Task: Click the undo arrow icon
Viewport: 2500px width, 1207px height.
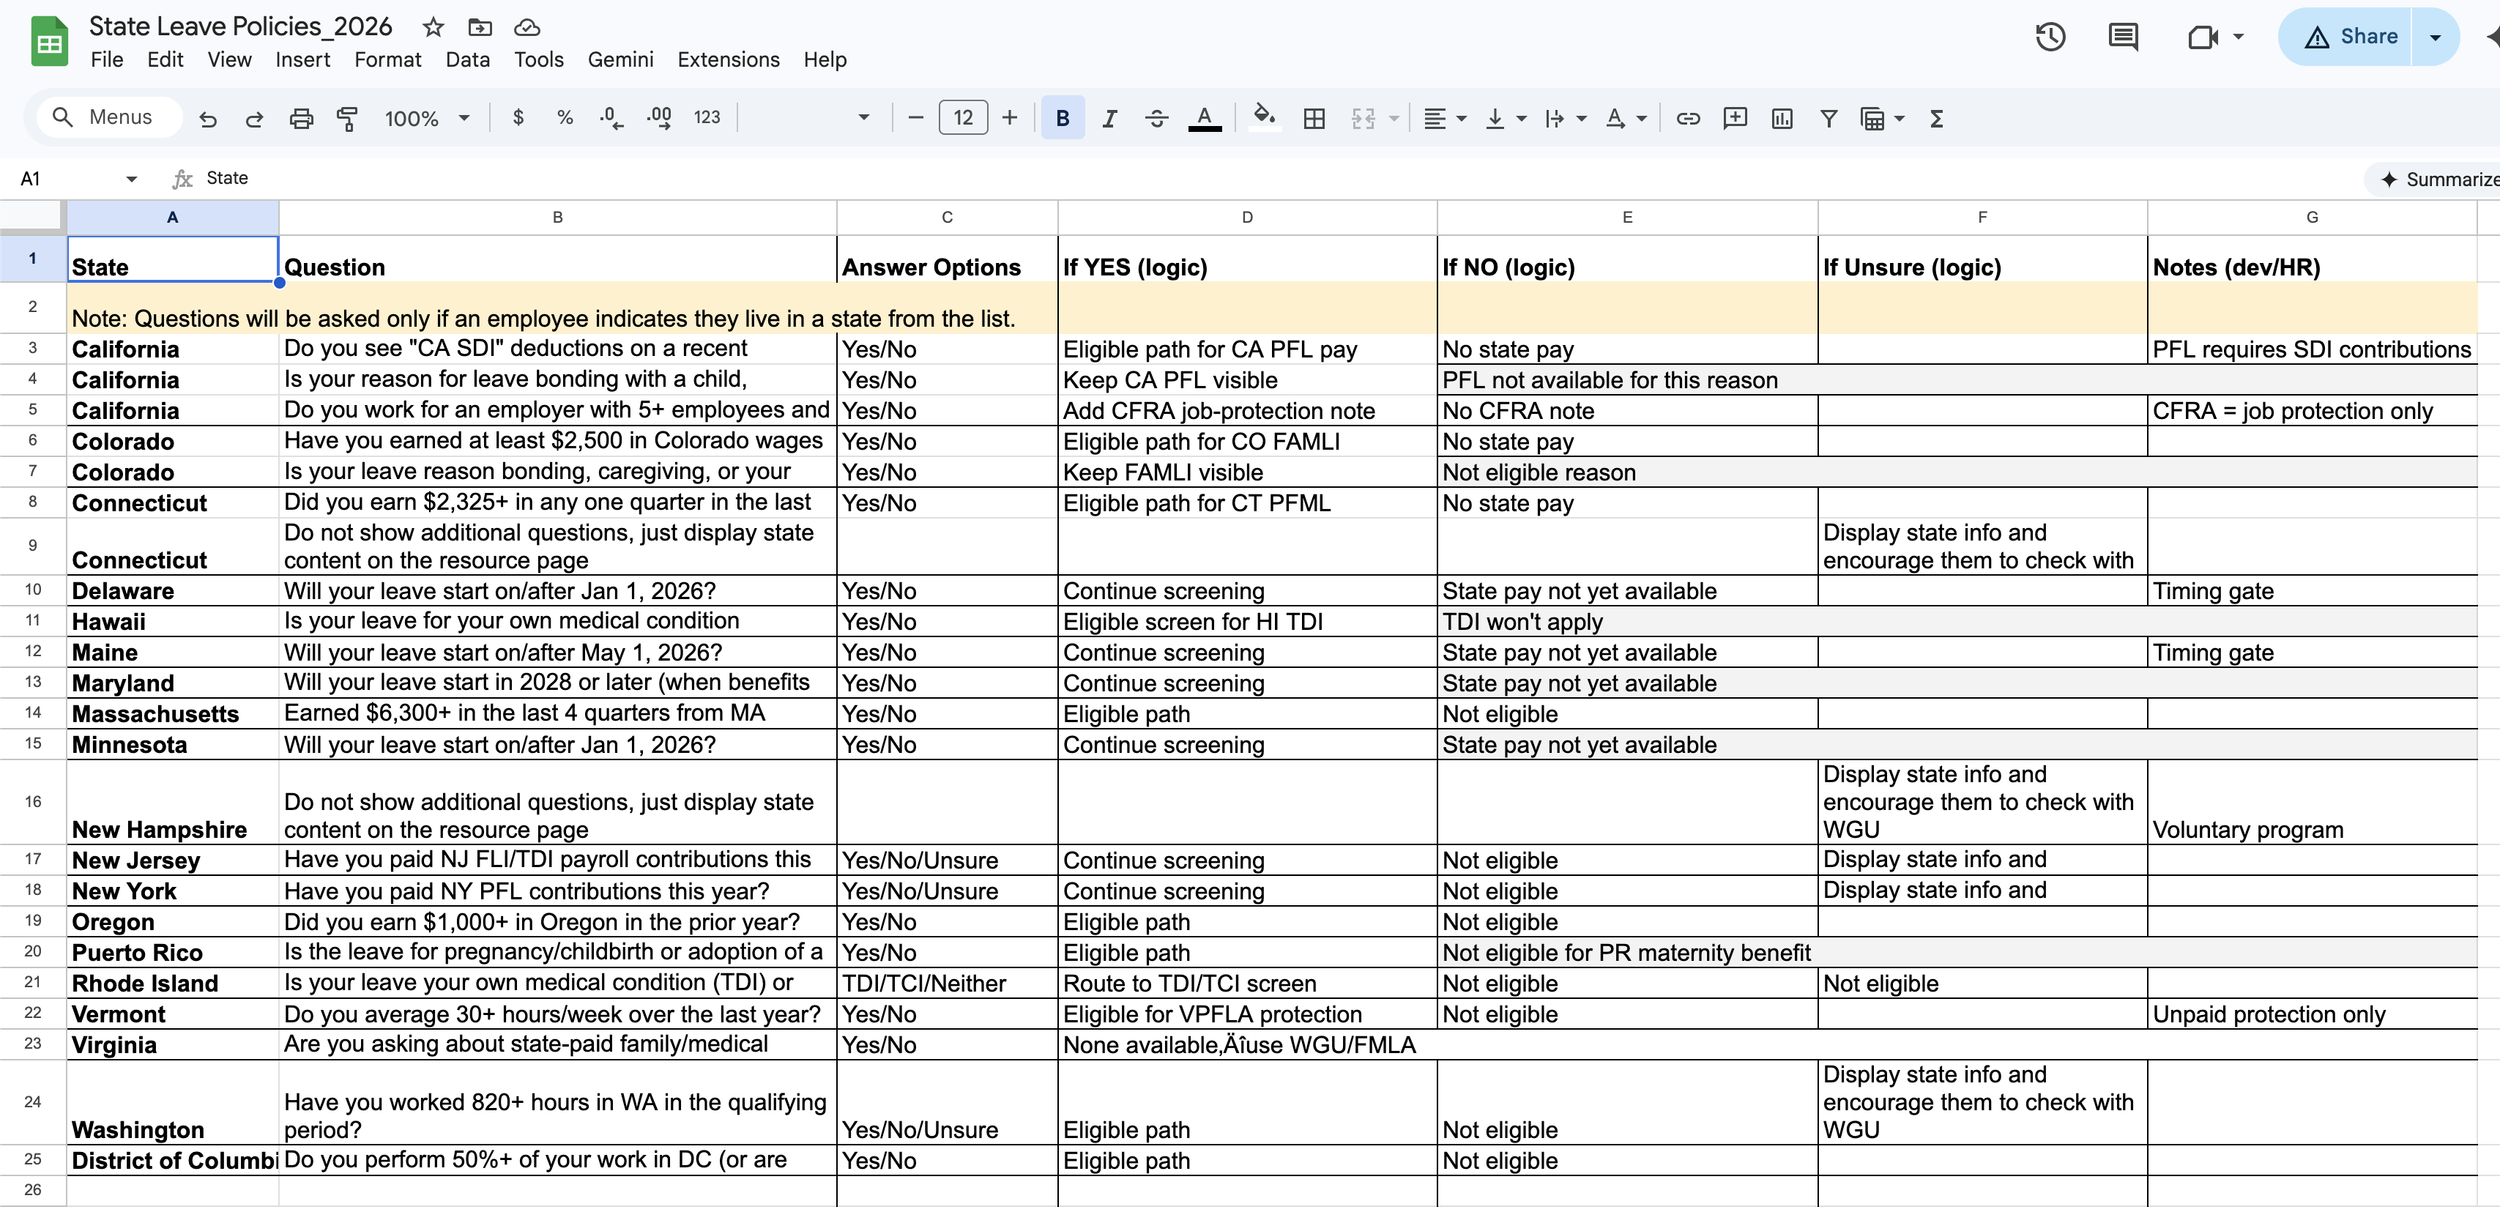Action: (x=208, y=119)
